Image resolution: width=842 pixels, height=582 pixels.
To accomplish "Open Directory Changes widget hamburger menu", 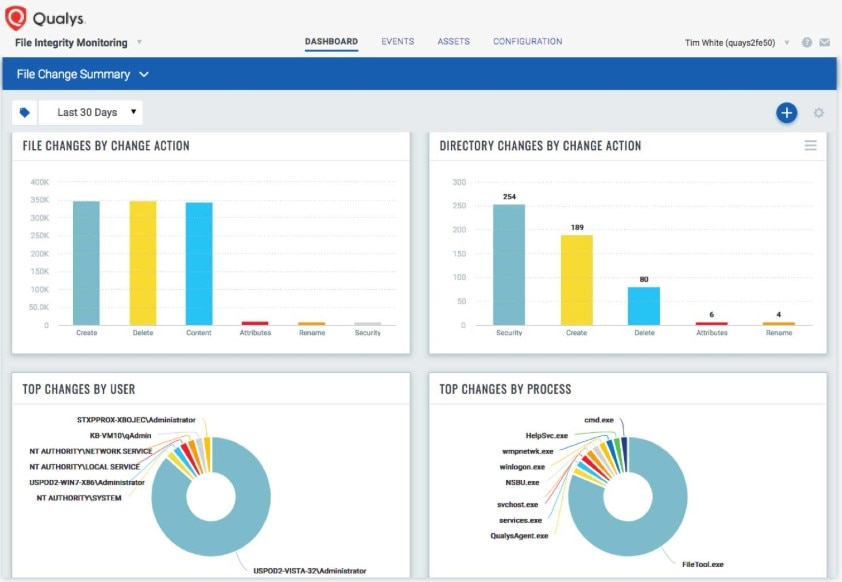I will (810, 145).
